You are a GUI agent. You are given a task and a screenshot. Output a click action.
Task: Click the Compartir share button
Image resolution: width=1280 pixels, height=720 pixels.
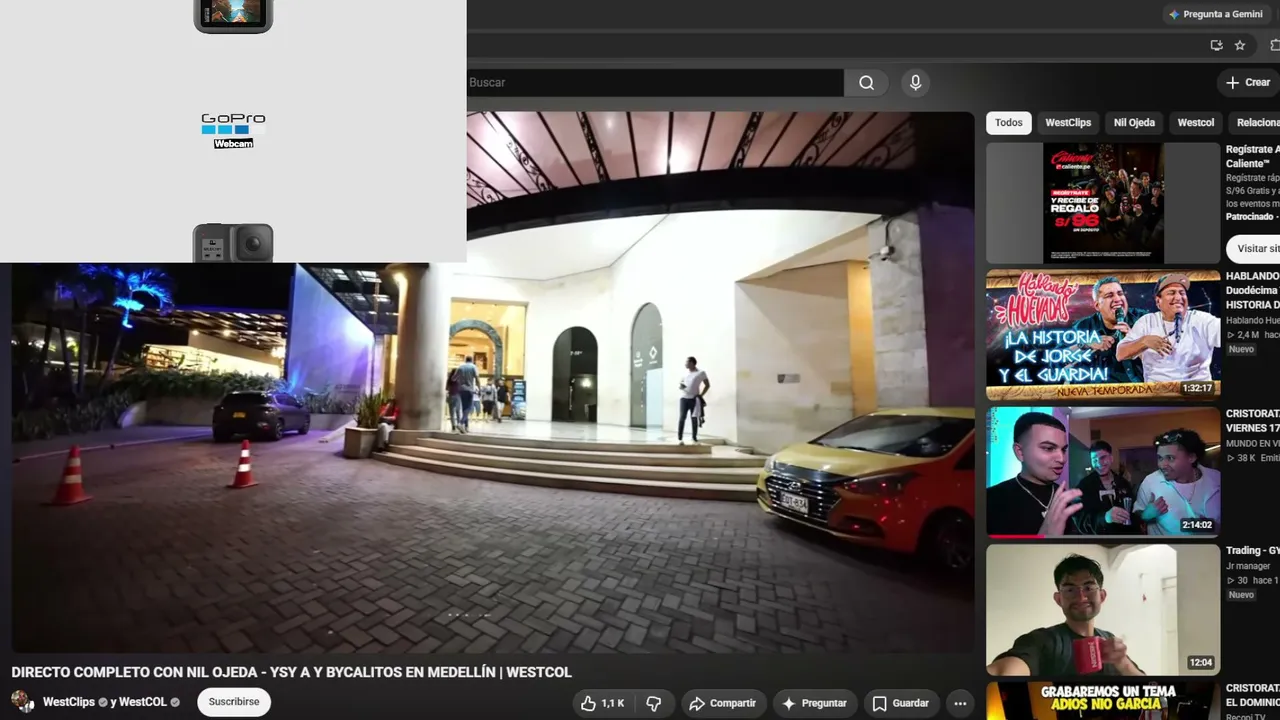click(x=723, y=703)
